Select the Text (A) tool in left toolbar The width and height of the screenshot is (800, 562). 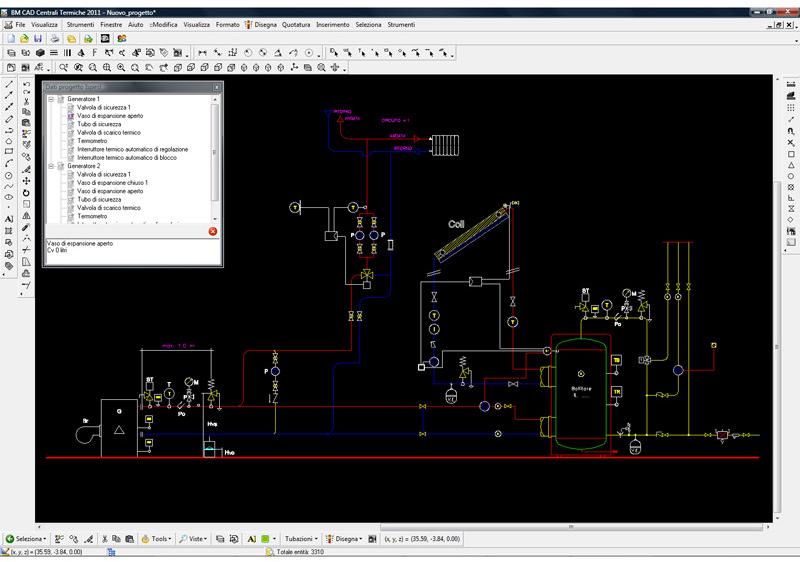pos(9,217)
